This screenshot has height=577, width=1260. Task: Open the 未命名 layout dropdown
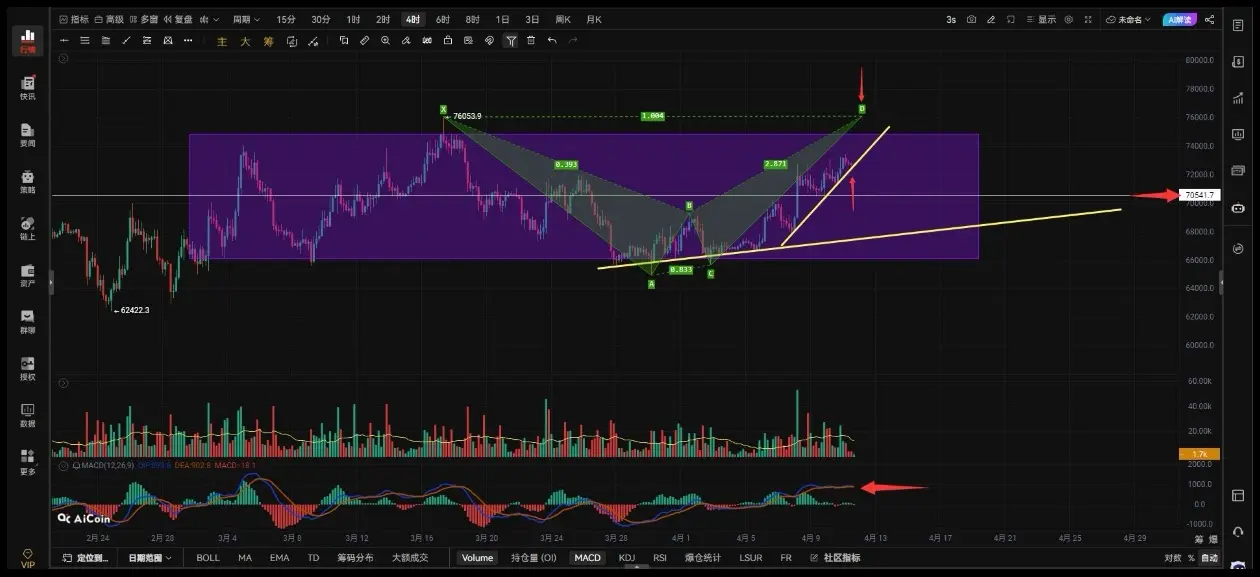(x=1128, y=19)
